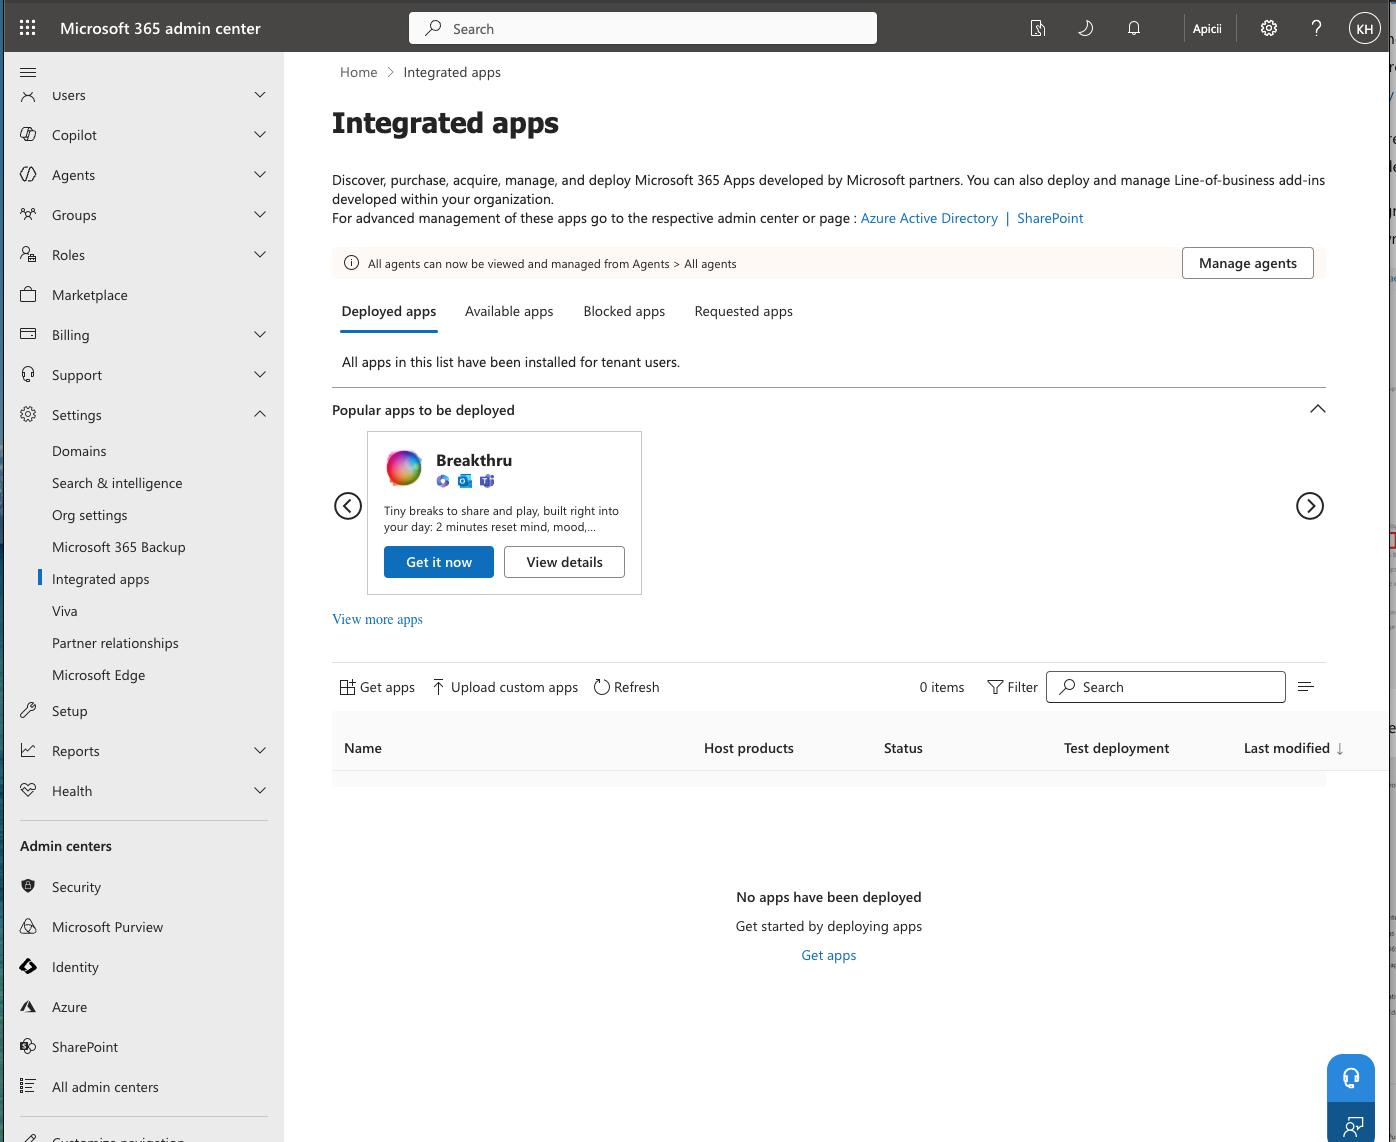
Task: Switch to the Available apps tab
Action: click(509, 311)
